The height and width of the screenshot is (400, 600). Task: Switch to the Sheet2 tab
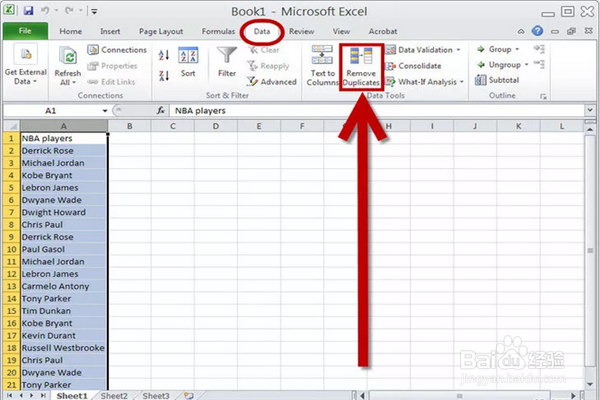pyautogui.click(x=114, y=395)
